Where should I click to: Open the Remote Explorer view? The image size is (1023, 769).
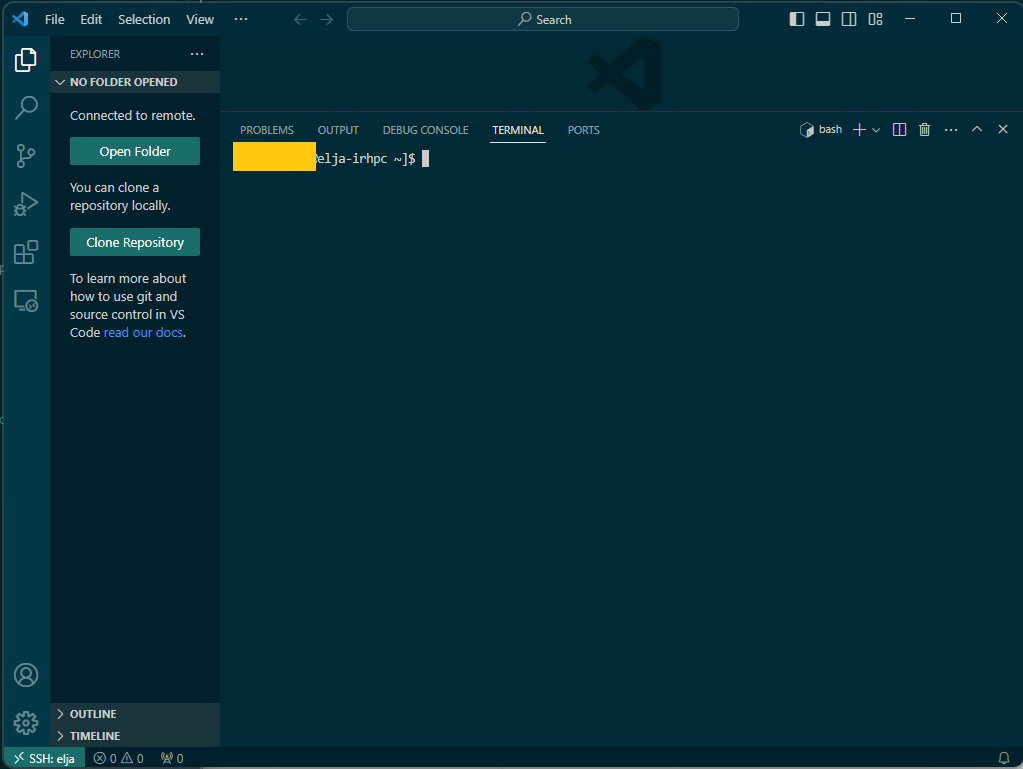tap(25, 300)
